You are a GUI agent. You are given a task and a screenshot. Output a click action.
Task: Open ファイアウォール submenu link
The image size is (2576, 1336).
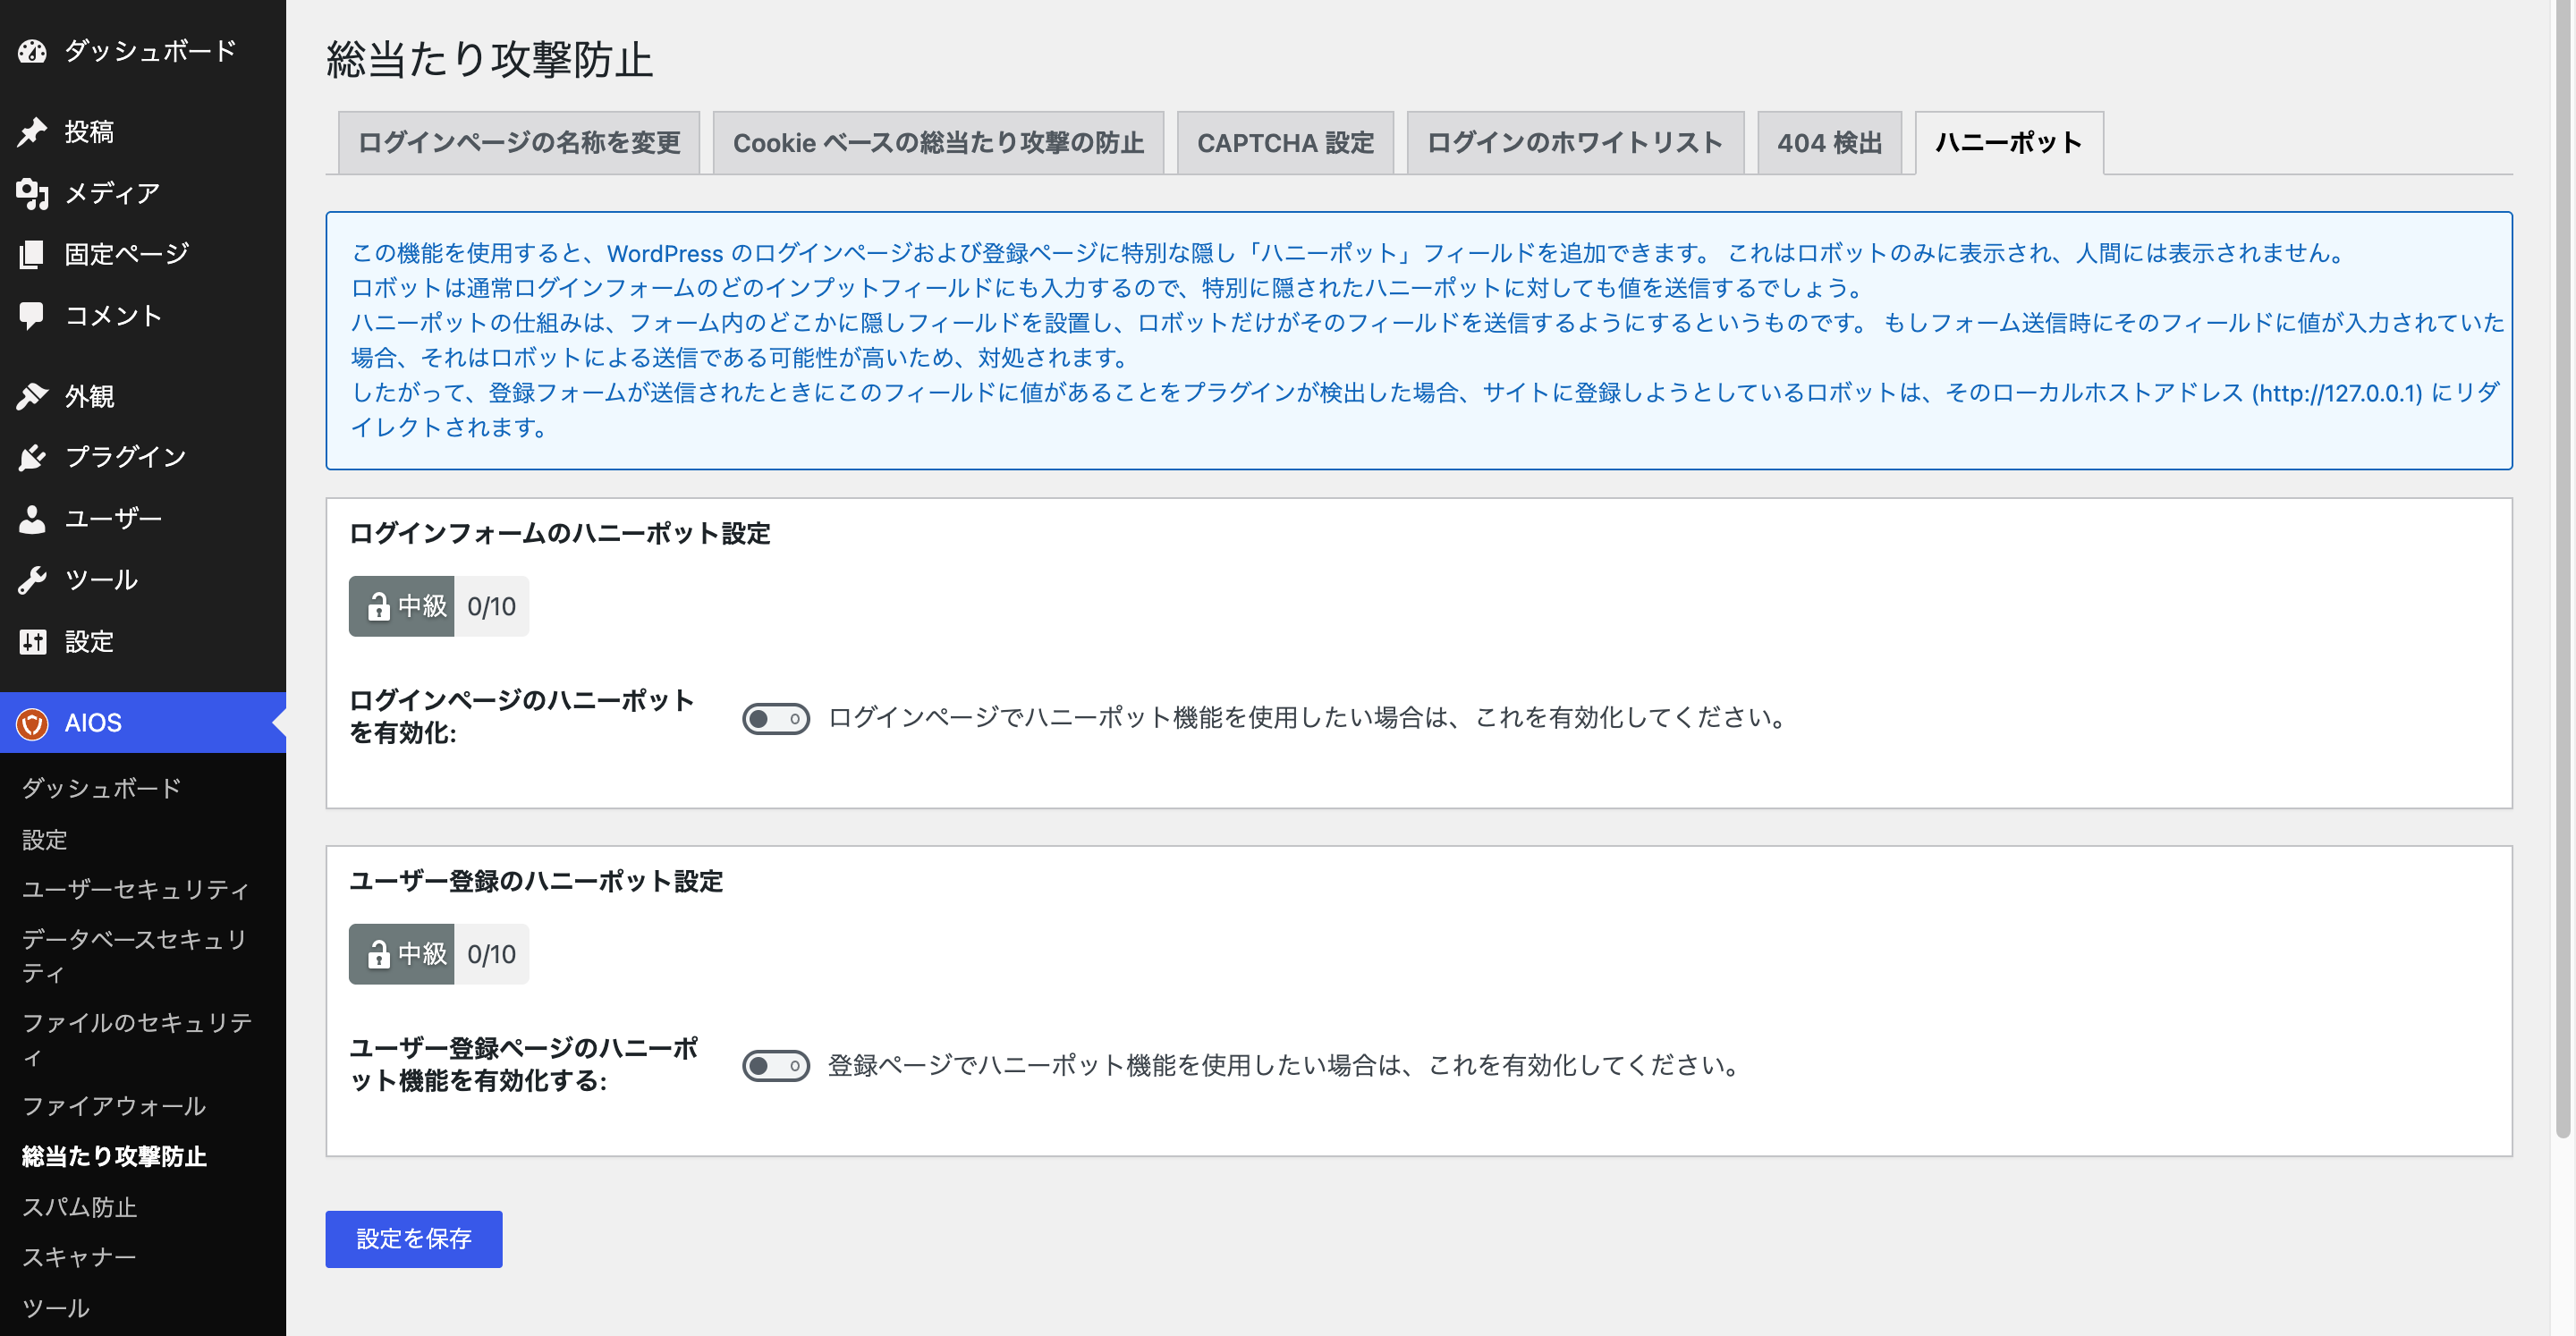[x=114, y=1106]
